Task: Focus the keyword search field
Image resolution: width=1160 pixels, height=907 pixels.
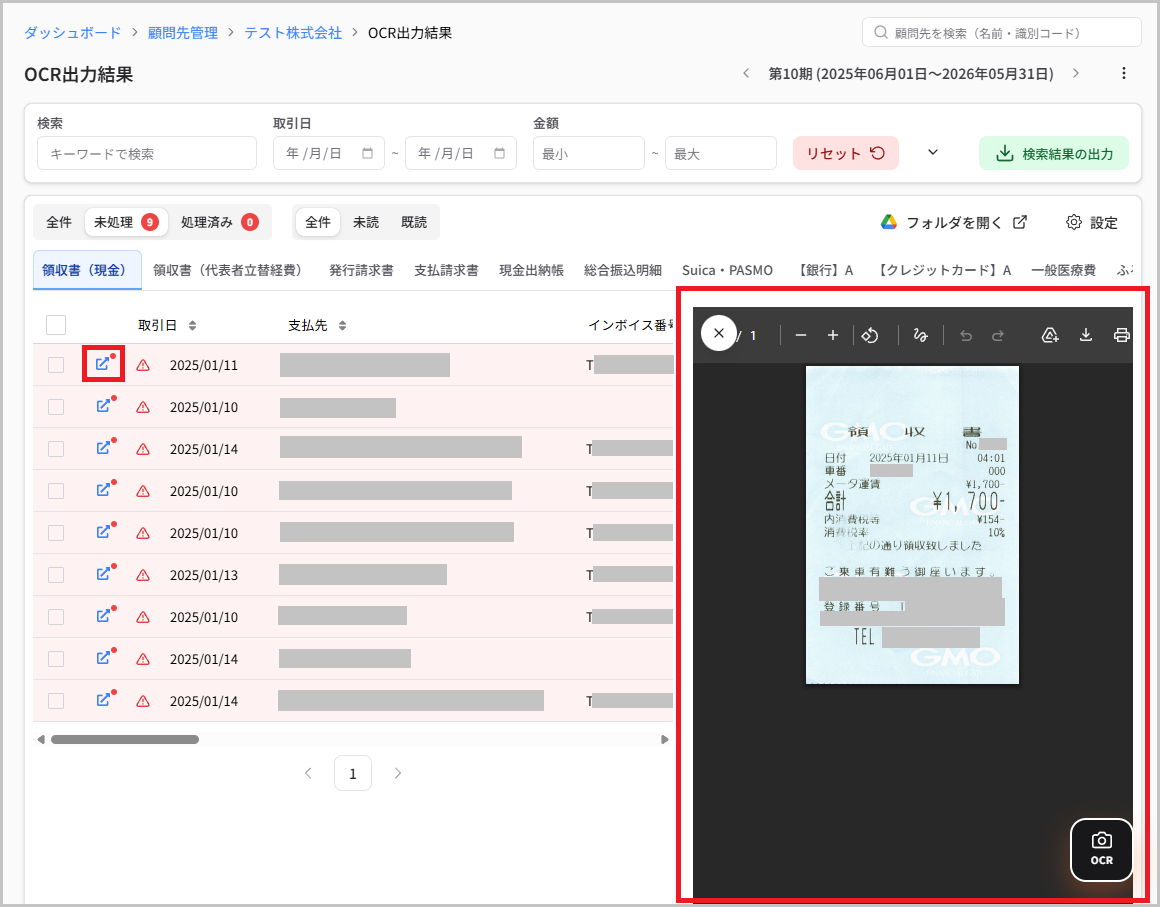Action: (146, 153)
